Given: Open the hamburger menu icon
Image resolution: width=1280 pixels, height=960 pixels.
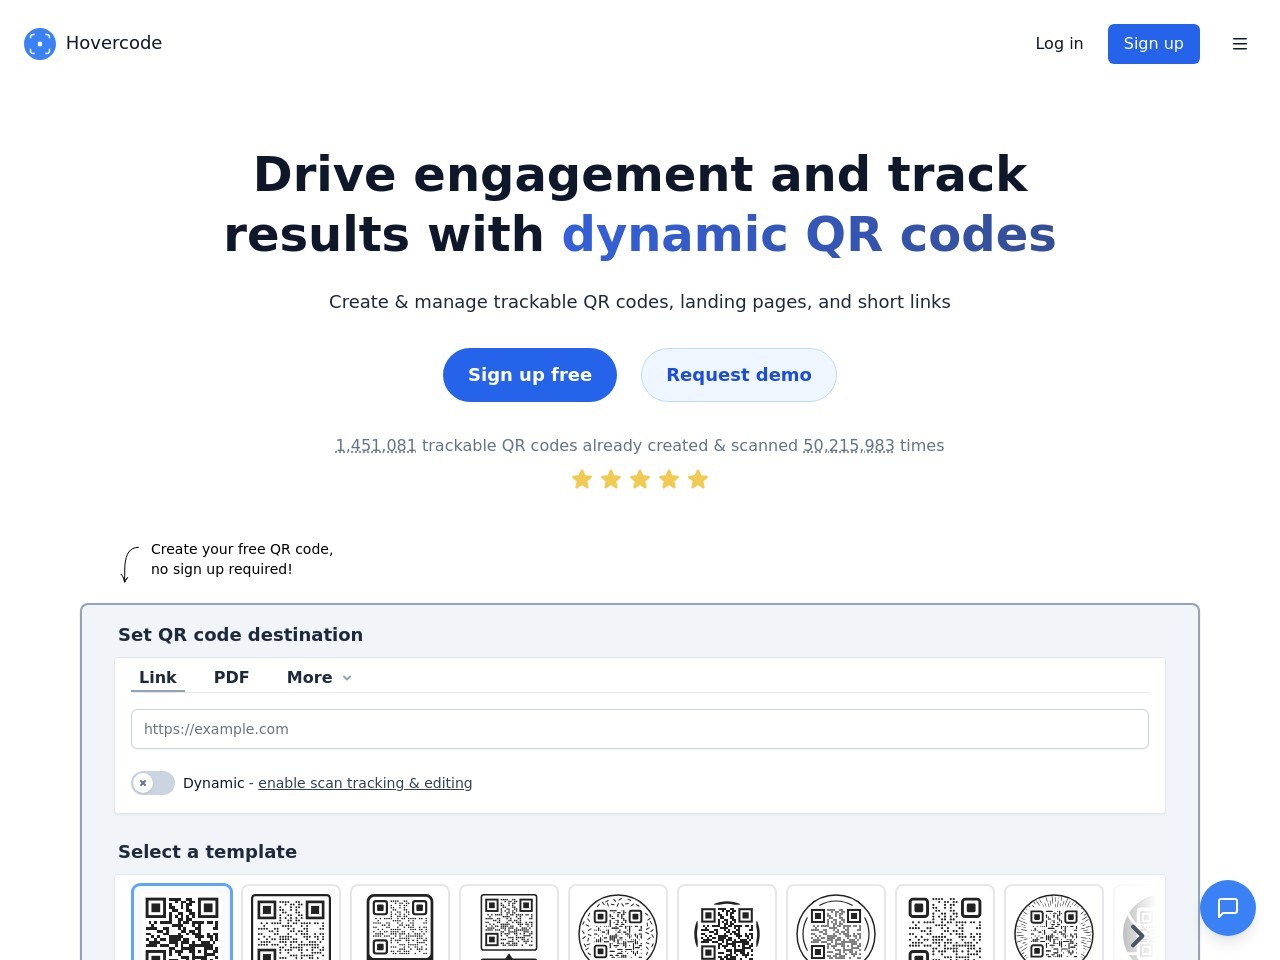Looking at the screenshot, I should pos(1240,44).
